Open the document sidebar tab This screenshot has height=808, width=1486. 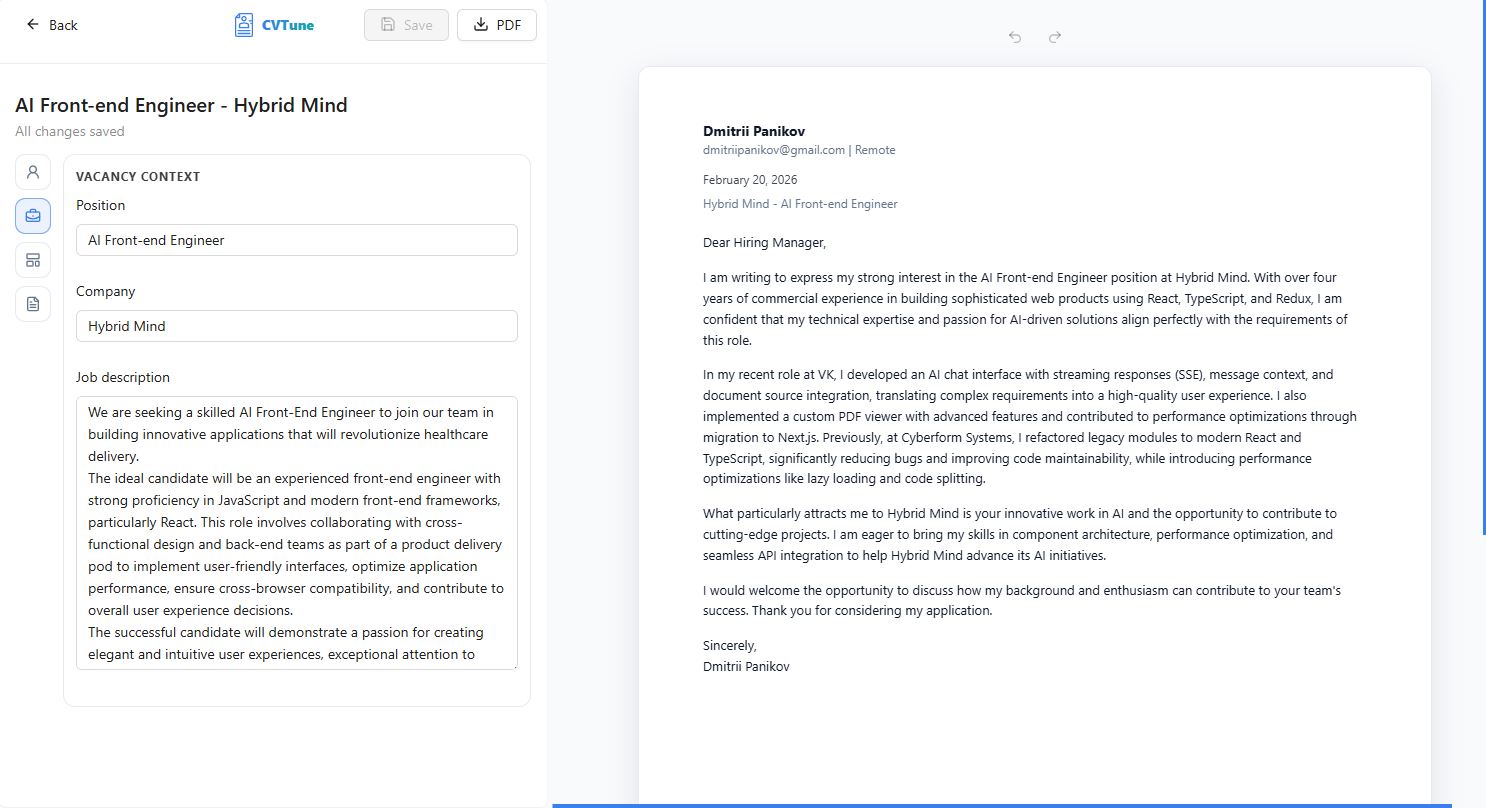33,304
